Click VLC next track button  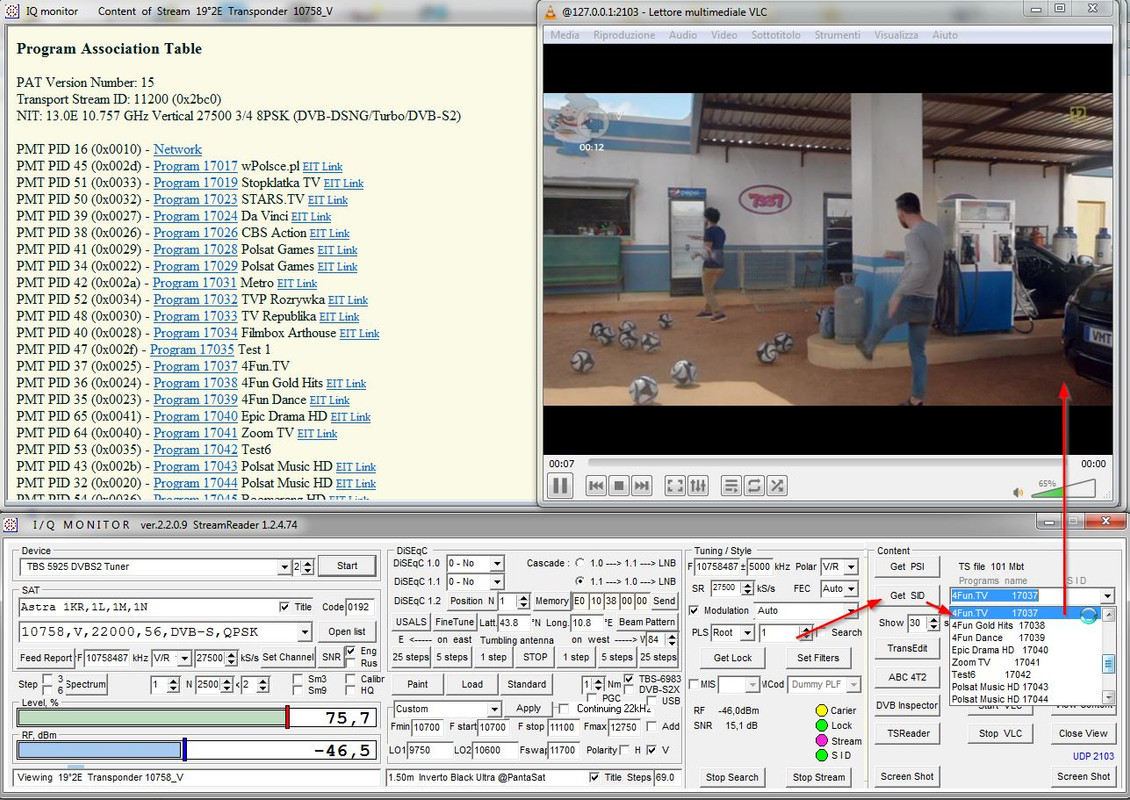pos(641,486)
